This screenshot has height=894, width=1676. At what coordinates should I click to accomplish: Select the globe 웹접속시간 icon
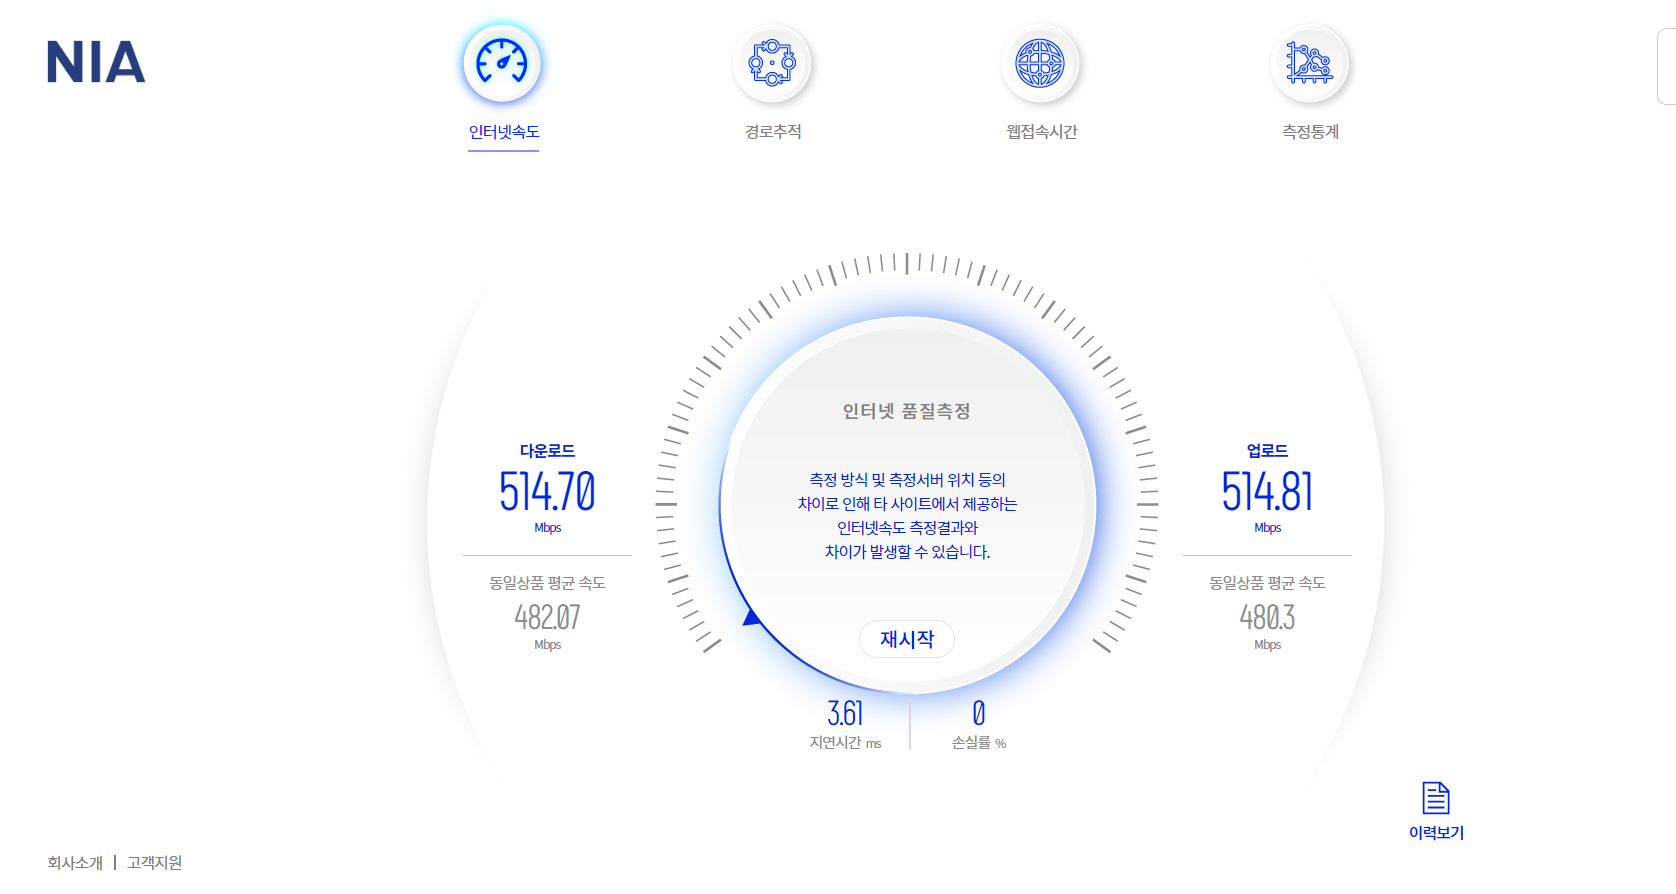(1040, 63)
